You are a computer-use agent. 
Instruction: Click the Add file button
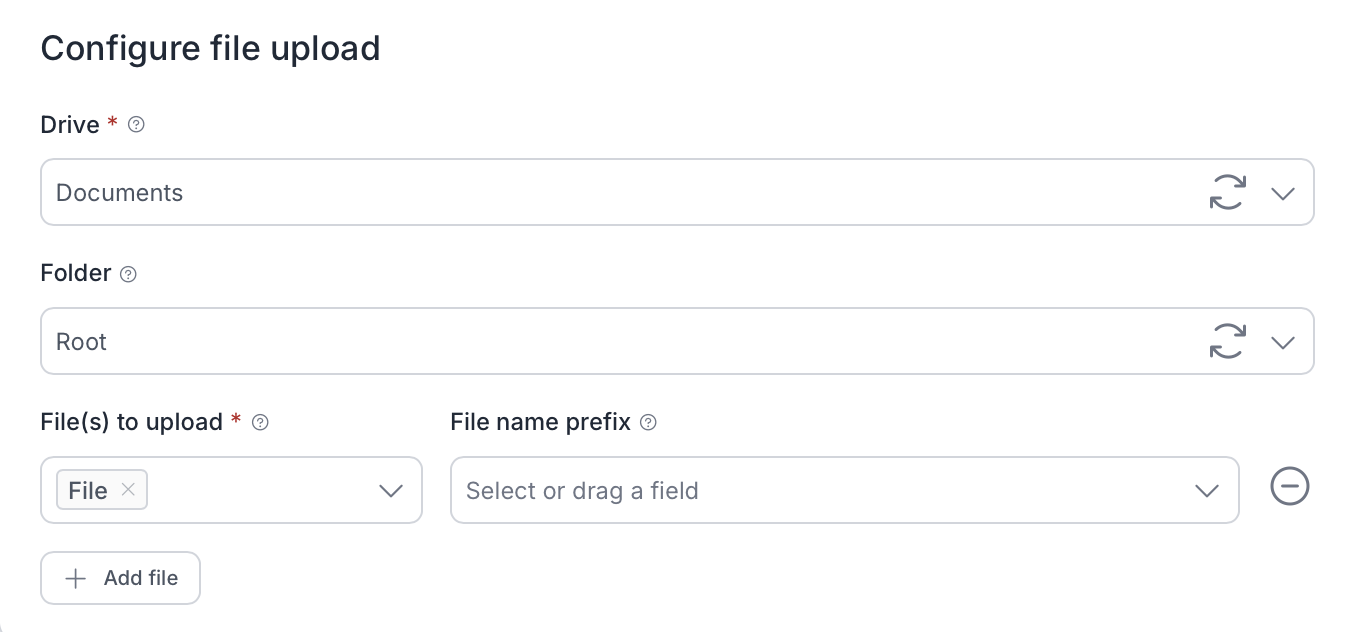pyautogui.click(x=121, y=578)
